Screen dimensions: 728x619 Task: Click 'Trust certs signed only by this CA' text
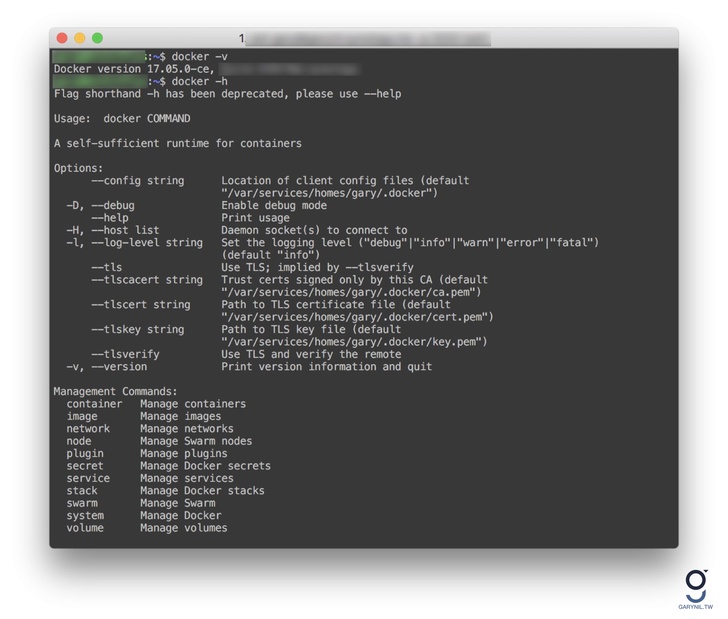click(326, 280)
